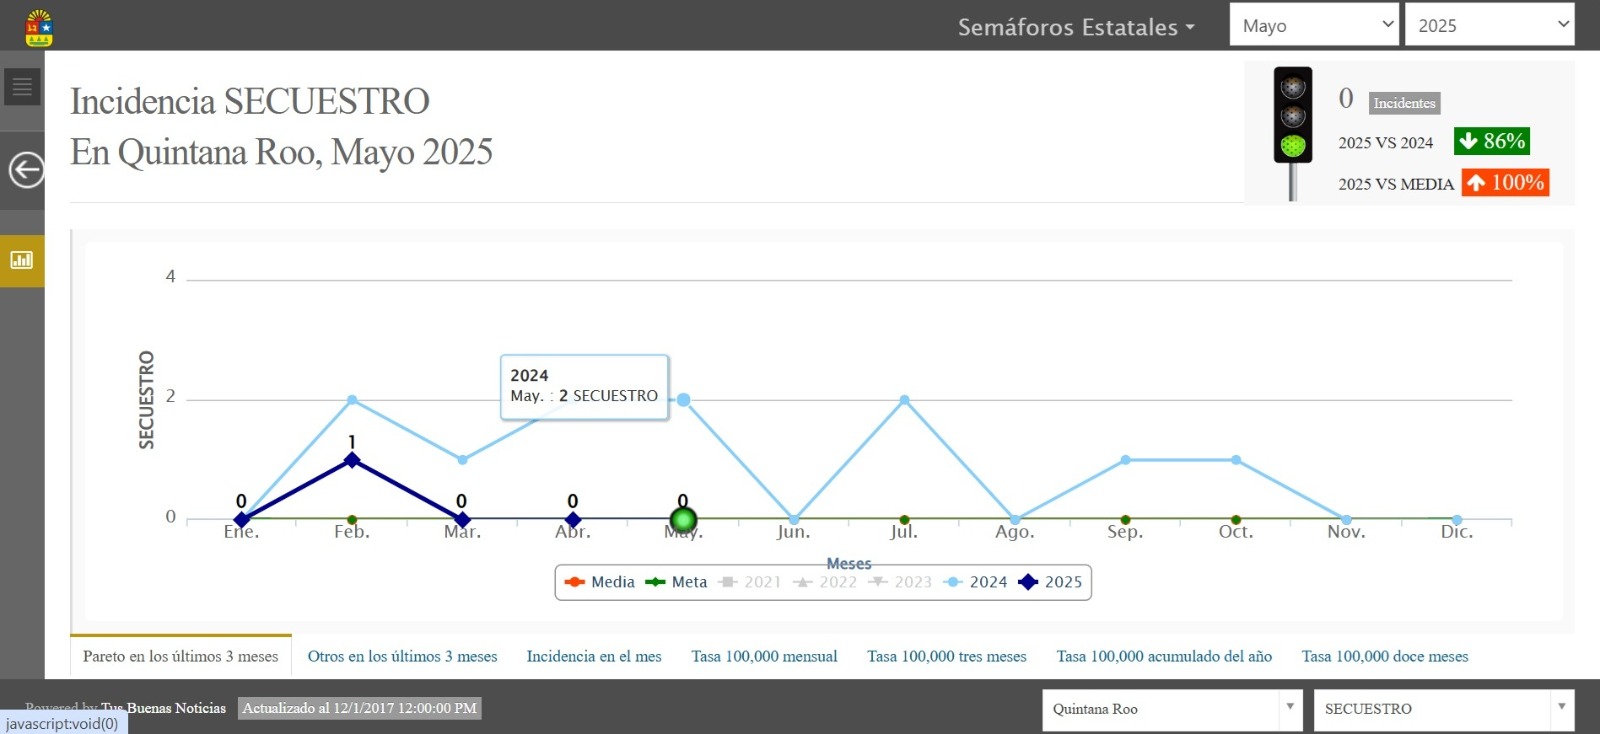Click the back arrow circle icon
This screenshot has height=734, width=1600.
[x=26, y=170]
